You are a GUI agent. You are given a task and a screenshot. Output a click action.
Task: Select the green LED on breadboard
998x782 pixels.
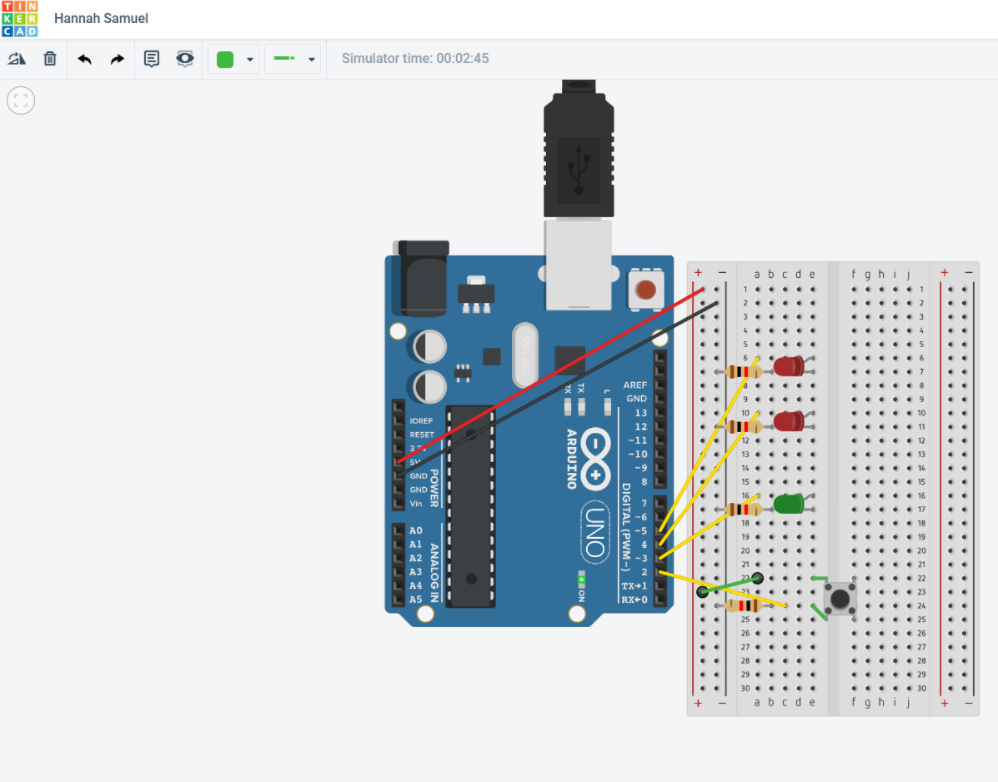tap(789, 503)
